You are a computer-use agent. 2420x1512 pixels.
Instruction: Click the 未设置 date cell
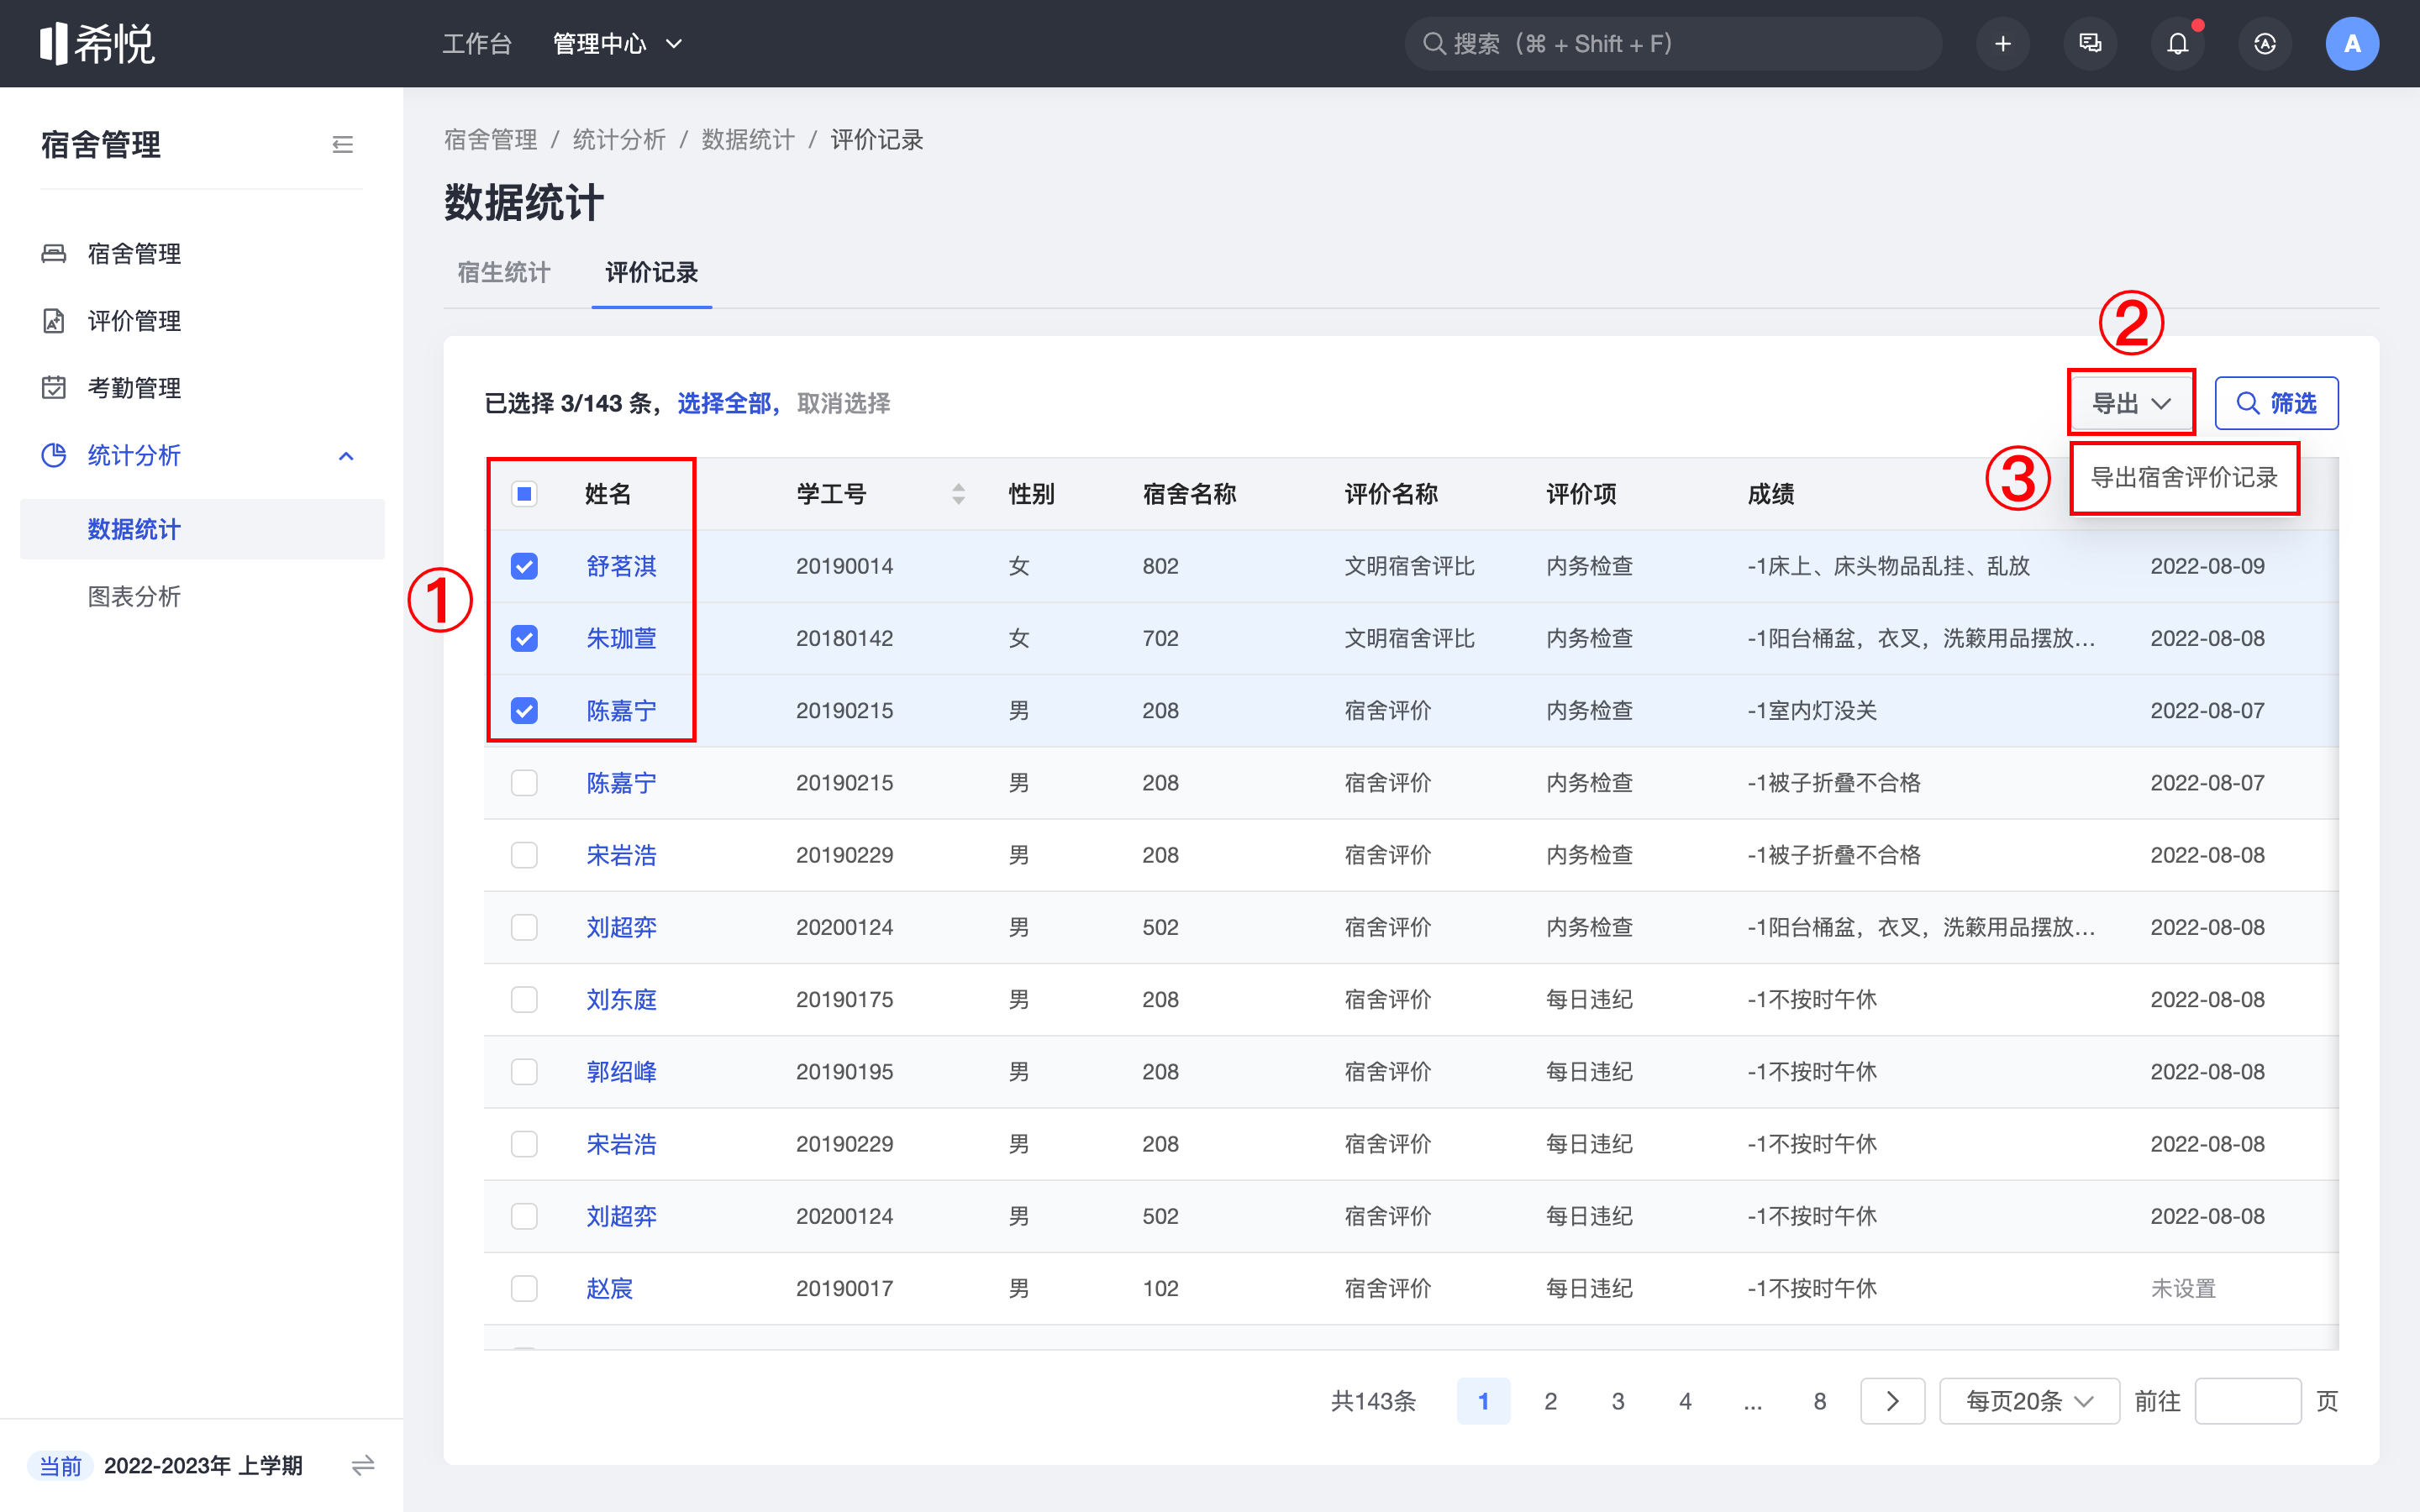click(2183, 1288)
